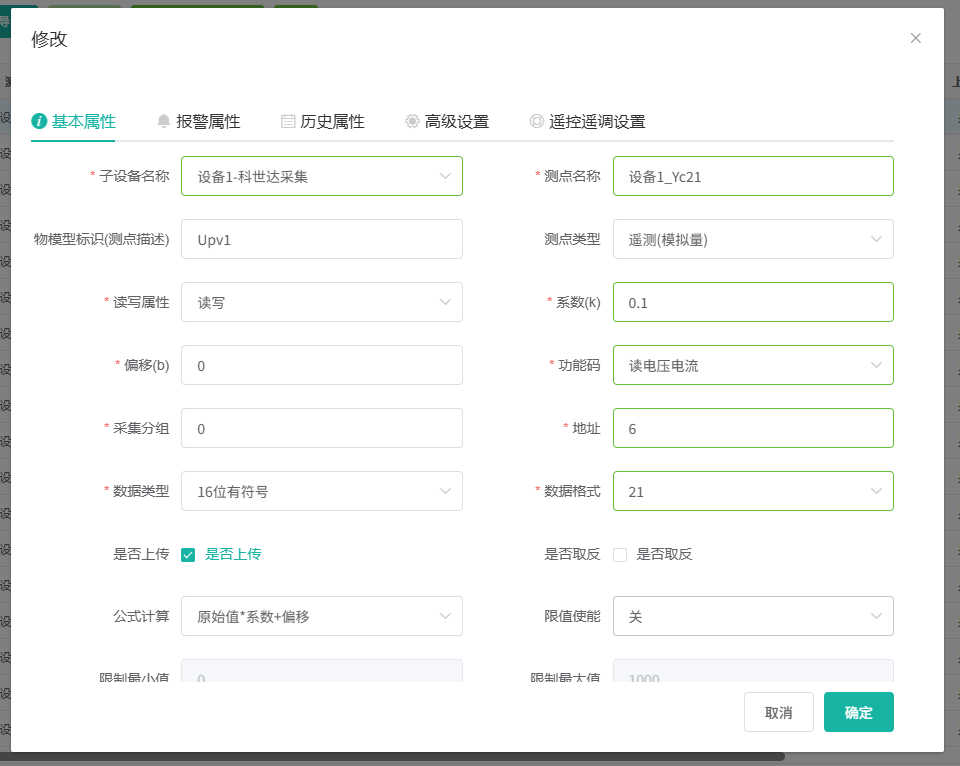Image resolution: width=960 pixels, height=766 pixels.
Task: Close the 修改 dialog with X icon
Action: tap(915, 38)
